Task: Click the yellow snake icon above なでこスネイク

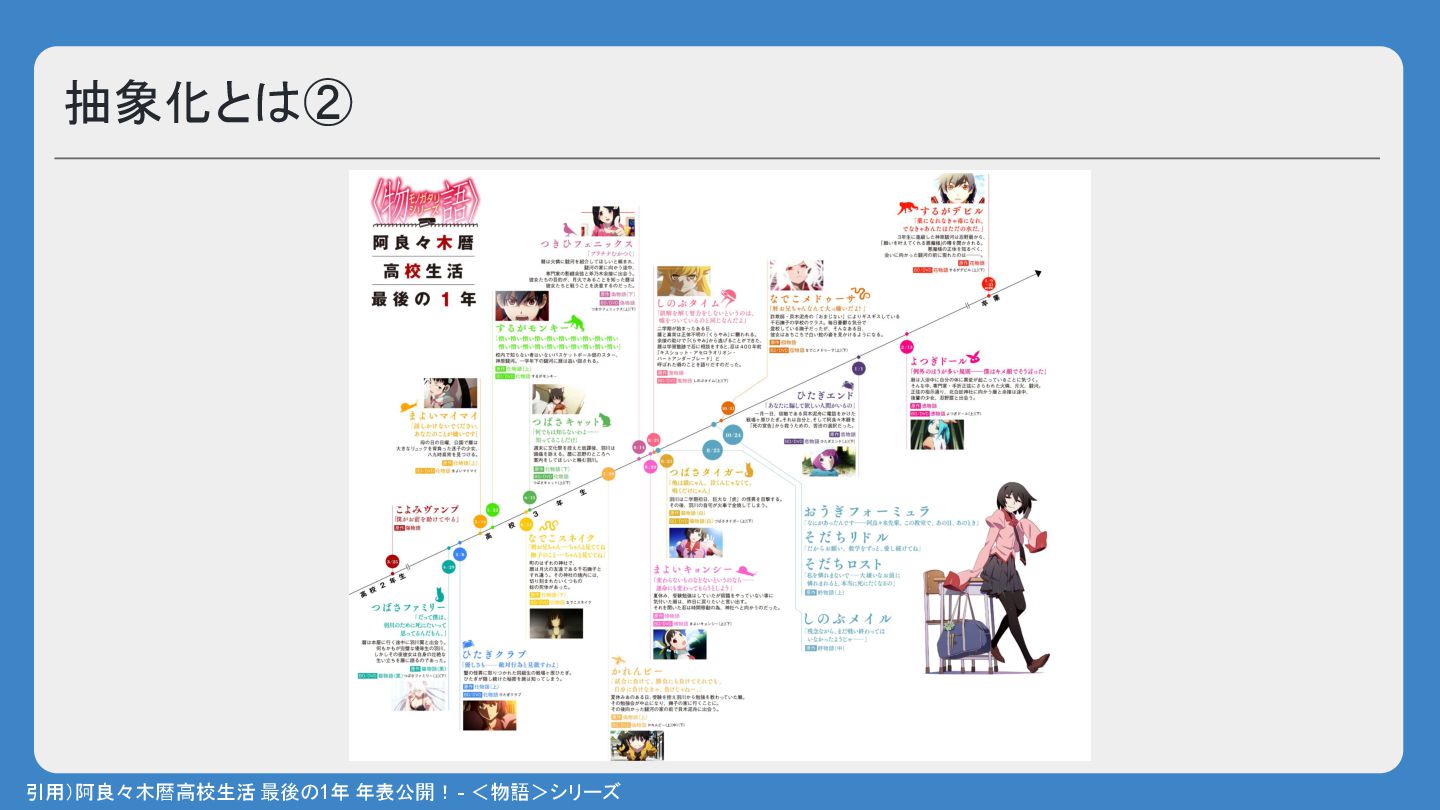Action: tap(548, 523)
